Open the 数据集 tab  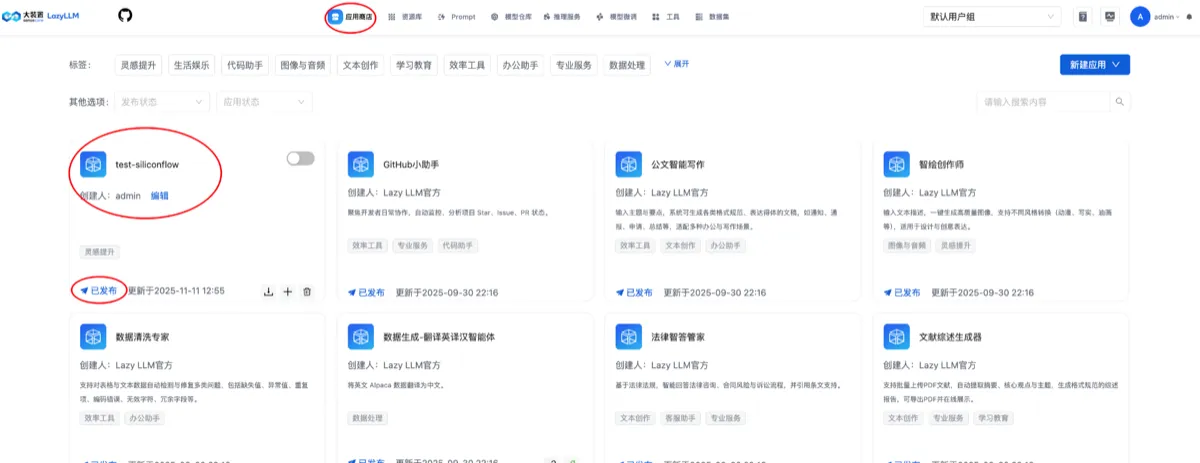click(712, 17)
